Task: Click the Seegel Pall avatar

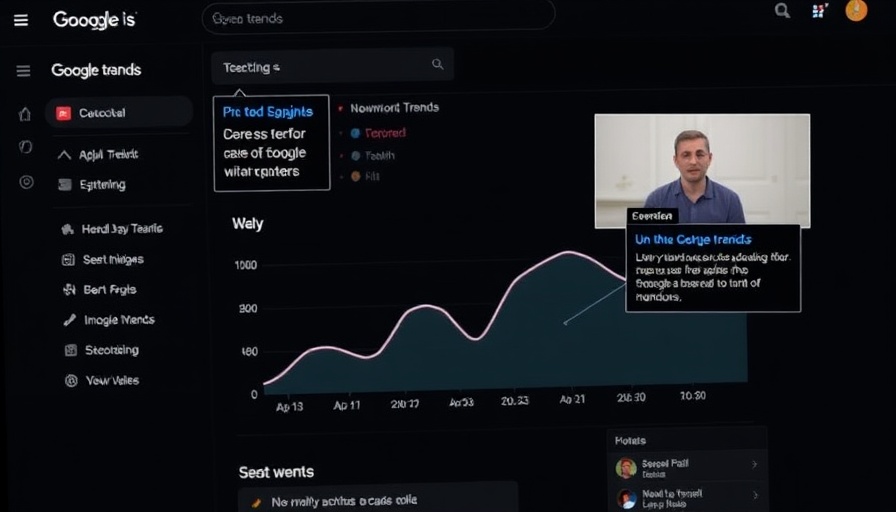Action: pyautogui.click(x=626, y=468)
